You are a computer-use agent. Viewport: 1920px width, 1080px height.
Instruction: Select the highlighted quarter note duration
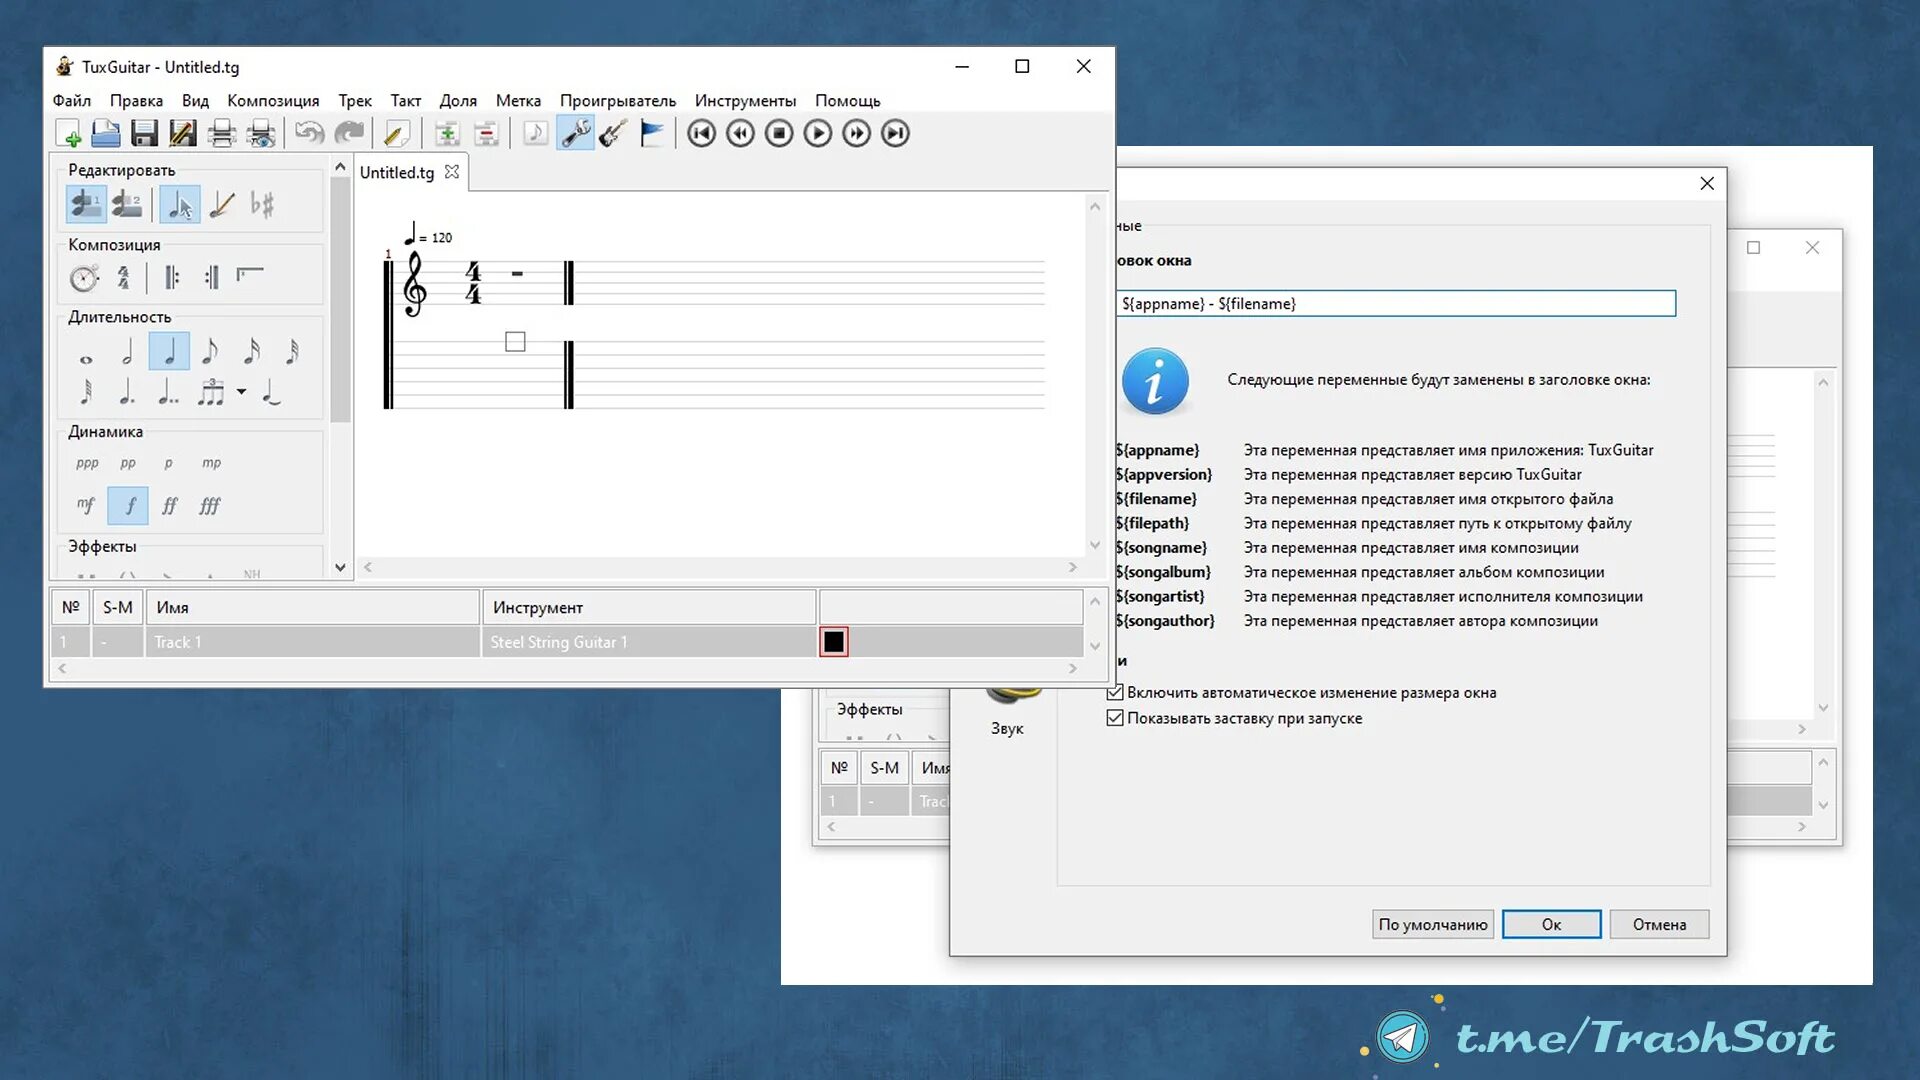click(x=169, y=352)
